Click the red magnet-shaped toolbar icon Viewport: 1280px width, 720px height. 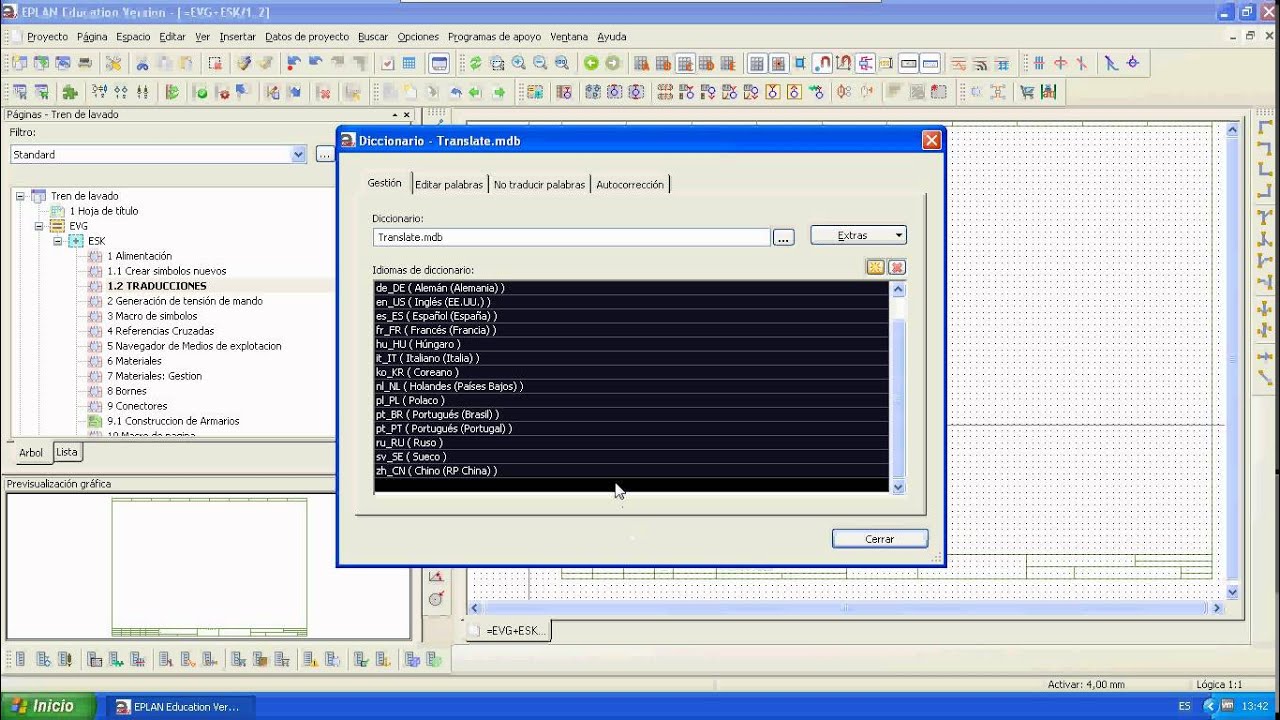pos(822,63)
